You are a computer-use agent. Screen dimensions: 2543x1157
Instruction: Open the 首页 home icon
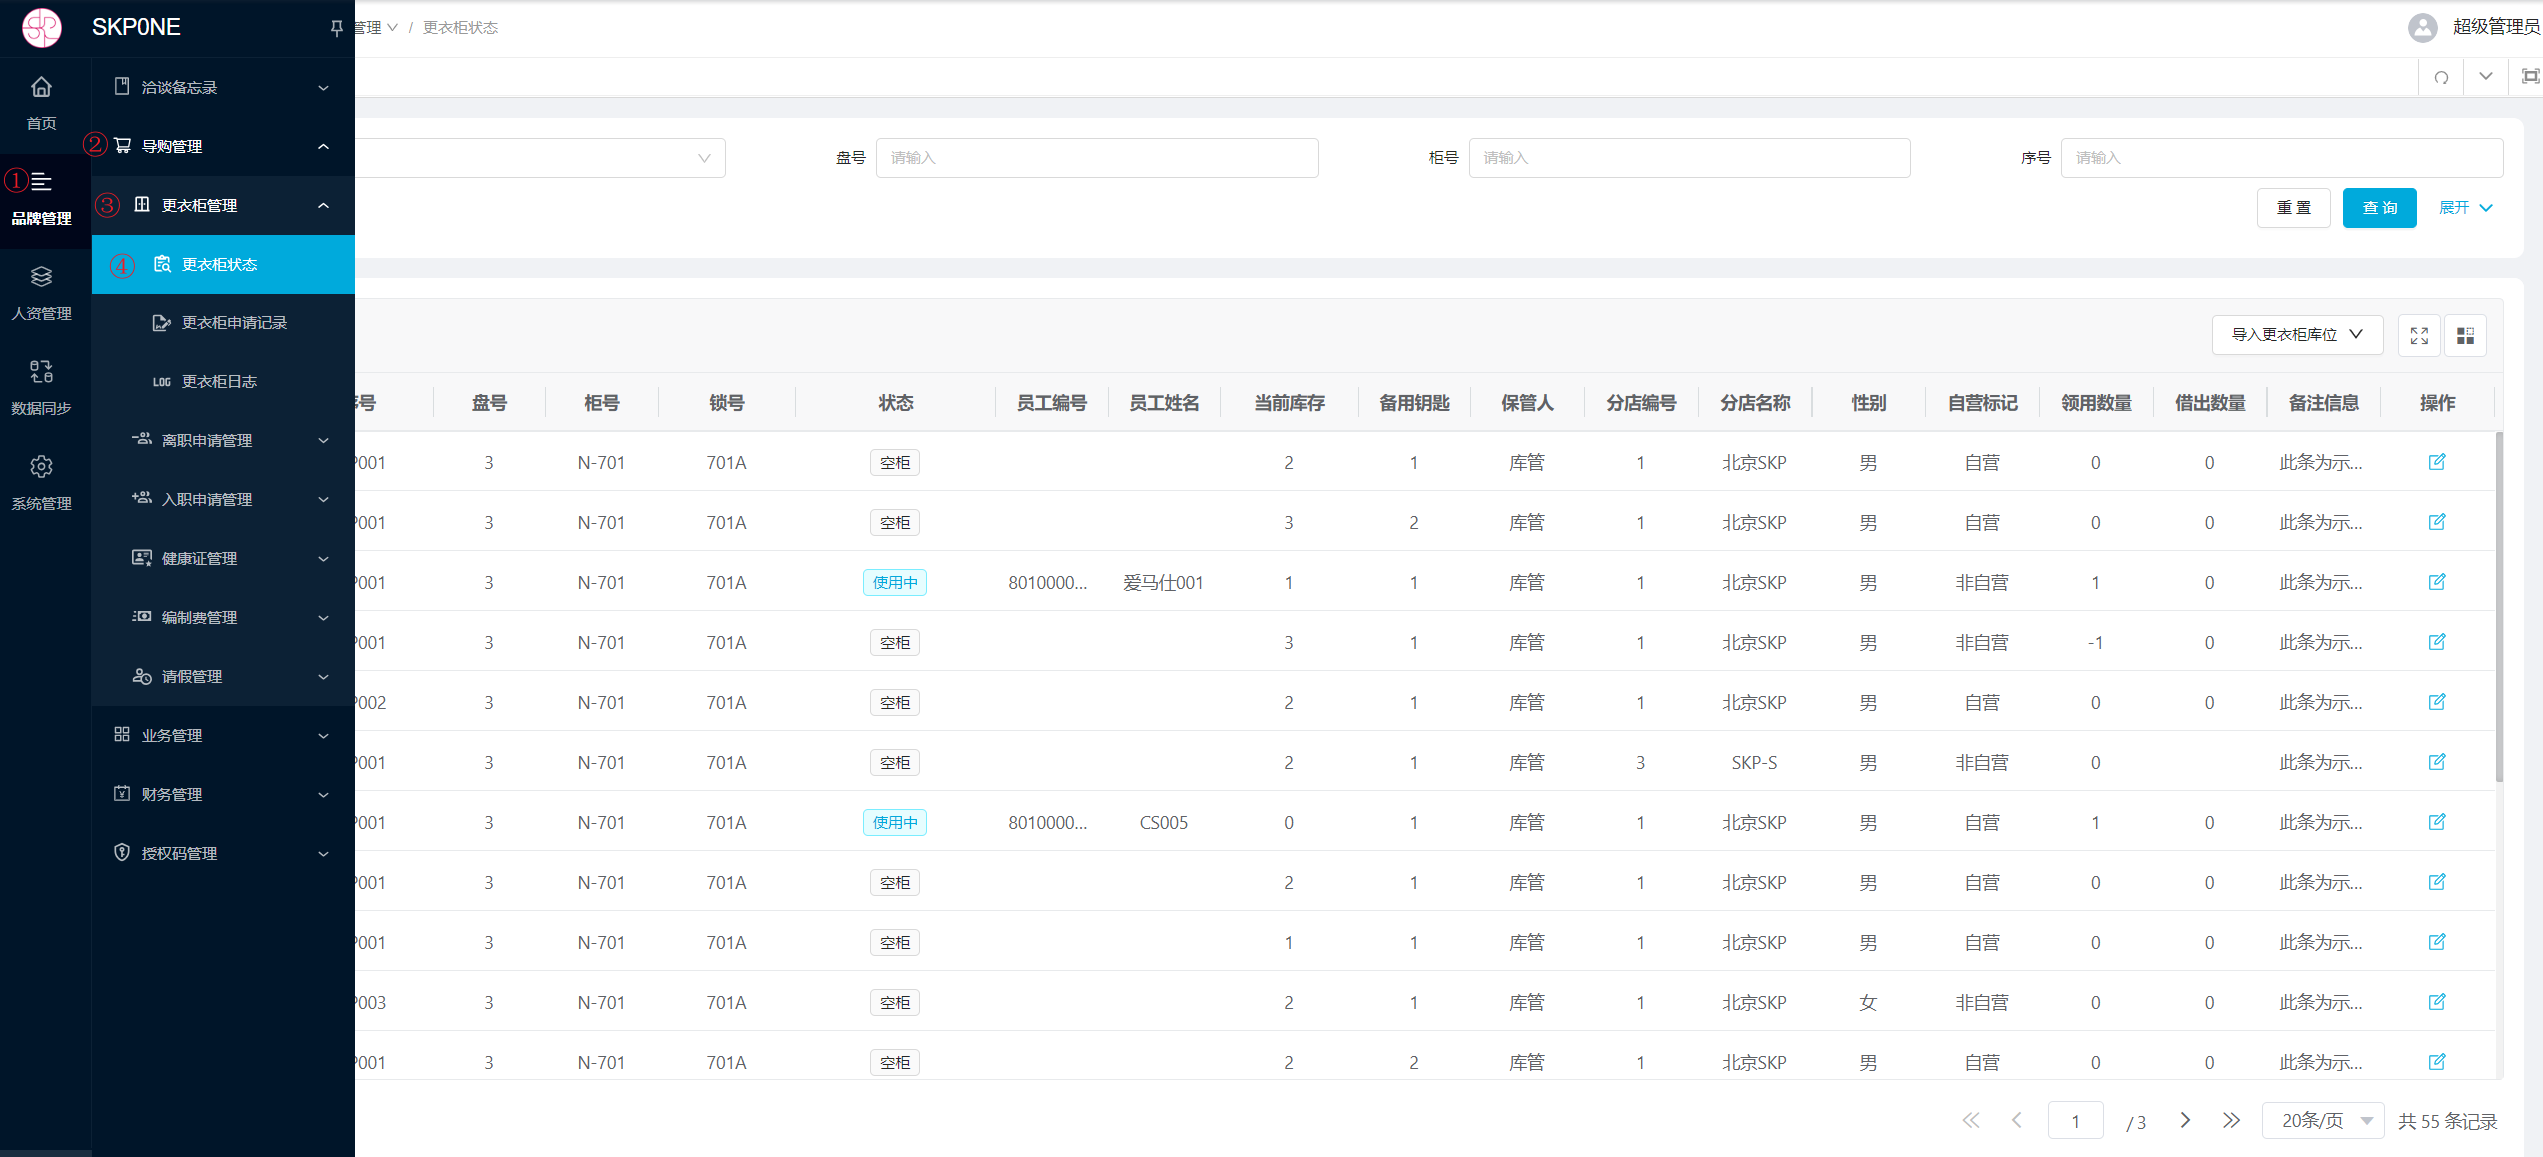(x=41, y=87)
